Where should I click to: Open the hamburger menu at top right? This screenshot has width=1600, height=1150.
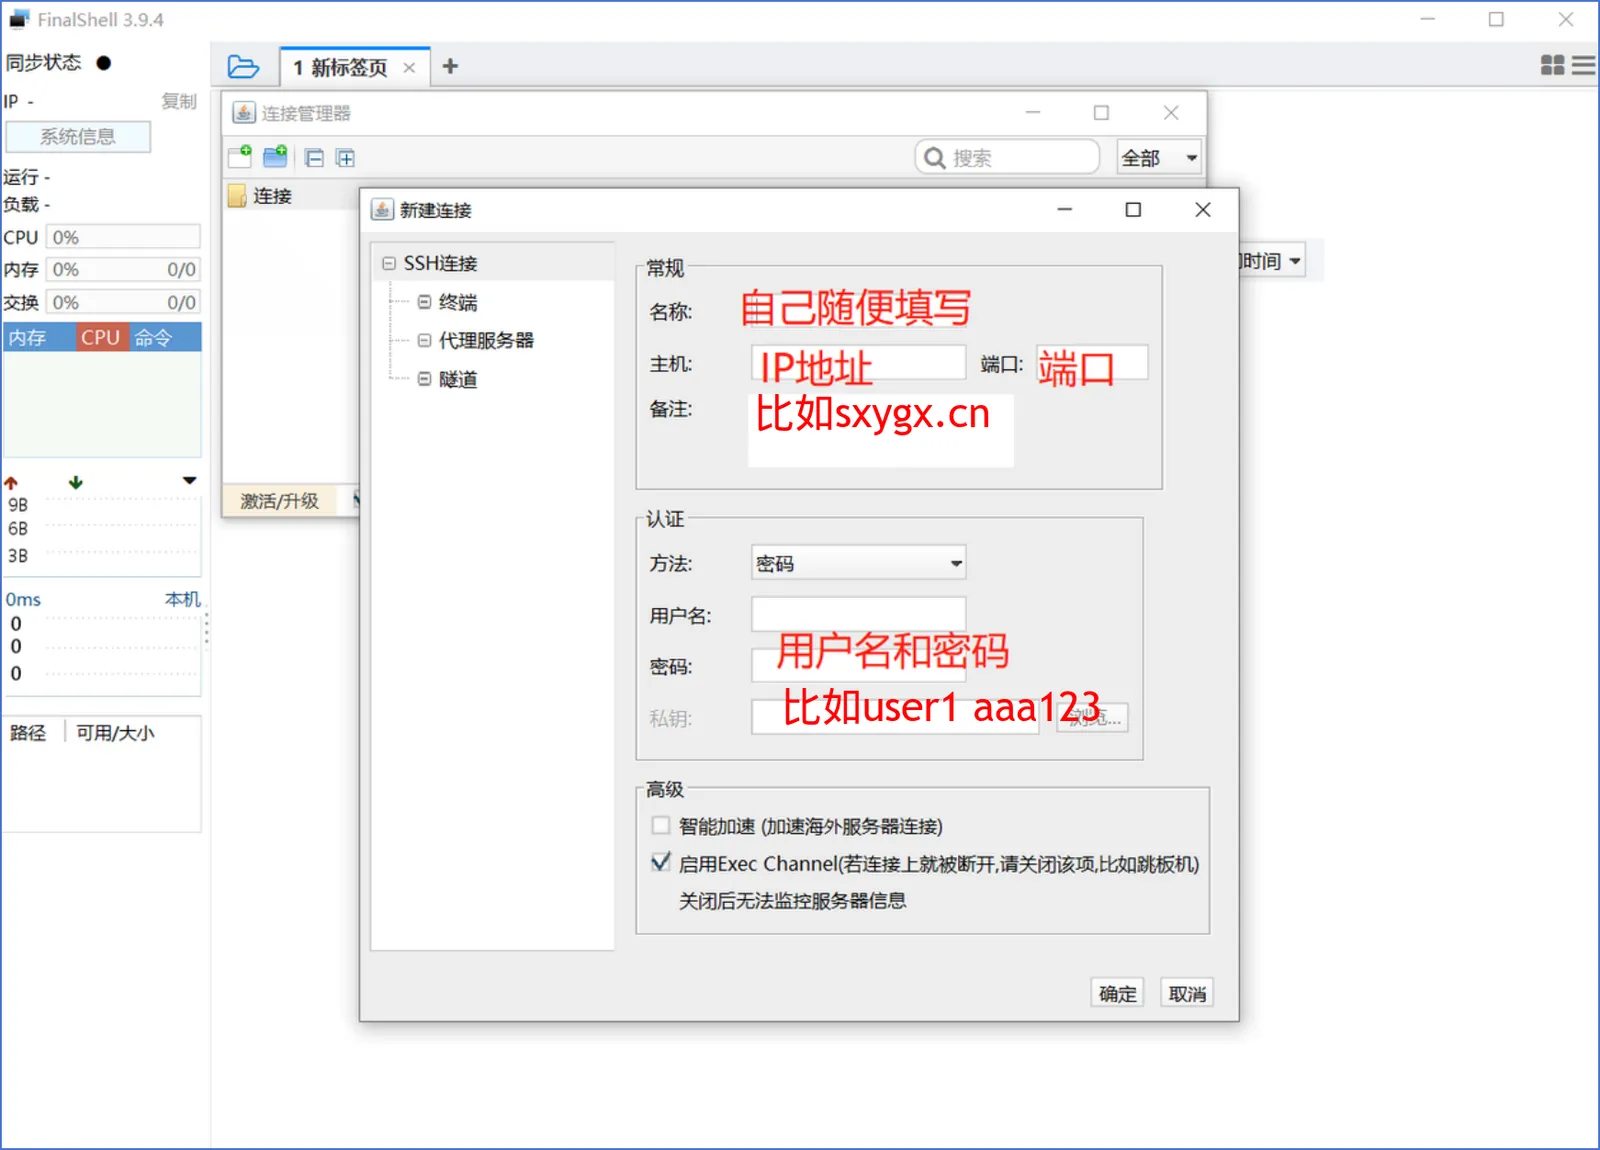tap(1583, 66)
